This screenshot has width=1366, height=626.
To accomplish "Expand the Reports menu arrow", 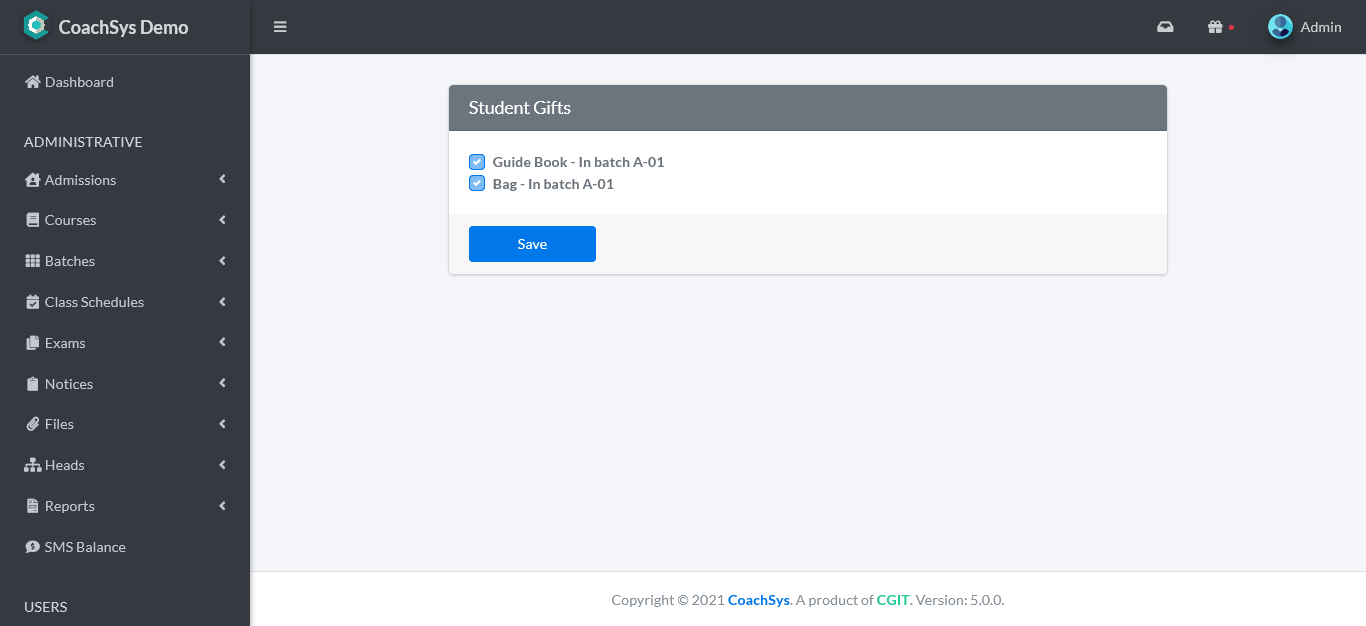I will pyautogui.click(x=222, y=506).
